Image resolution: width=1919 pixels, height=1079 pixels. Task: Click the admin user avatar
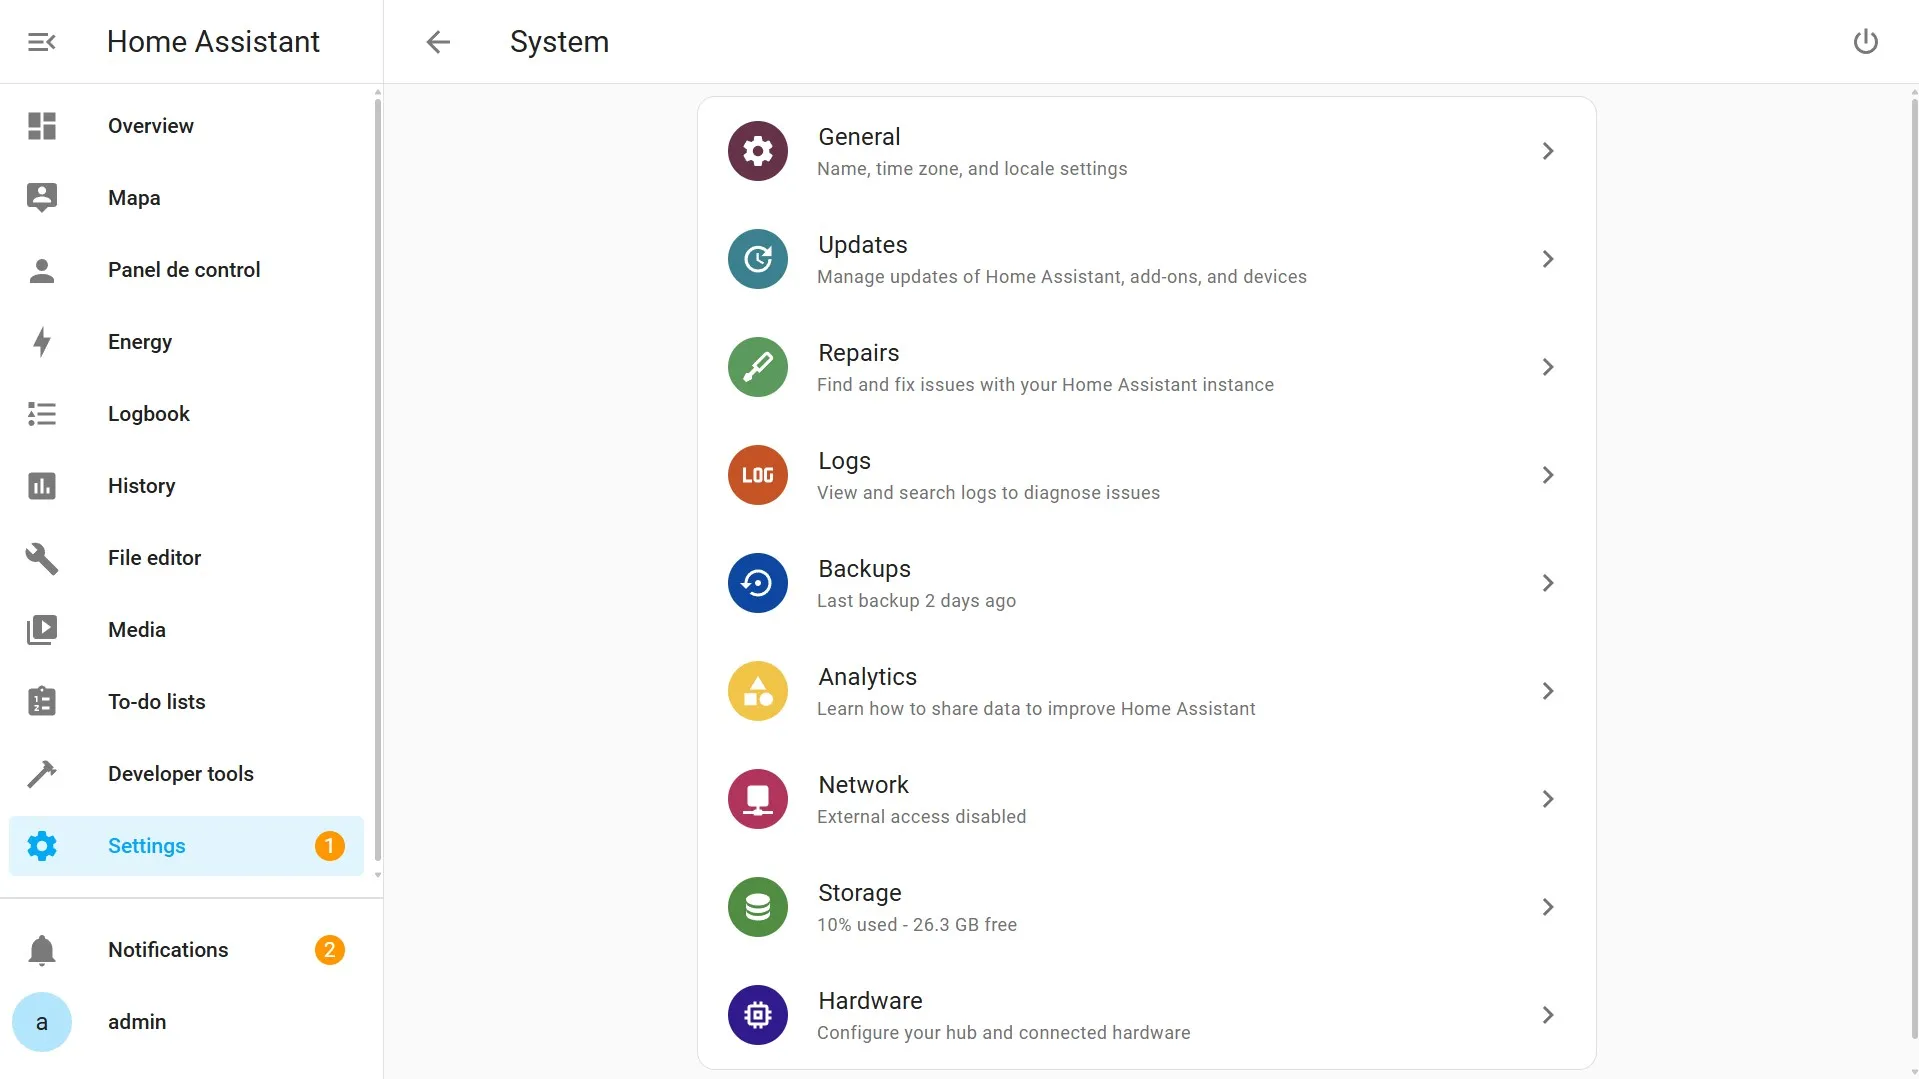[x=42, y=1022]
